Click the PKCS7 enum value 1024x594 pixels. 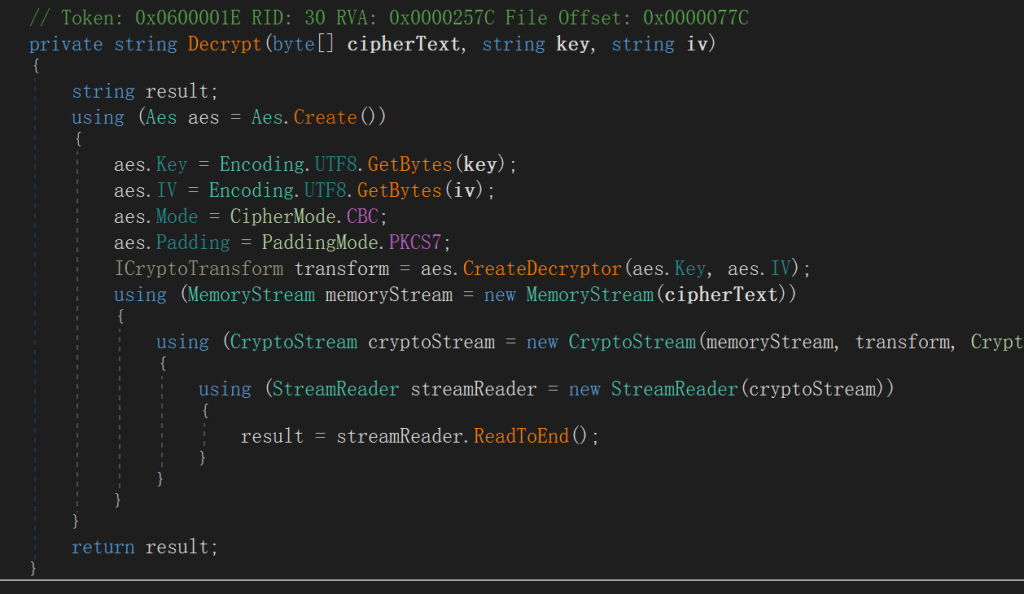point(415,243)
